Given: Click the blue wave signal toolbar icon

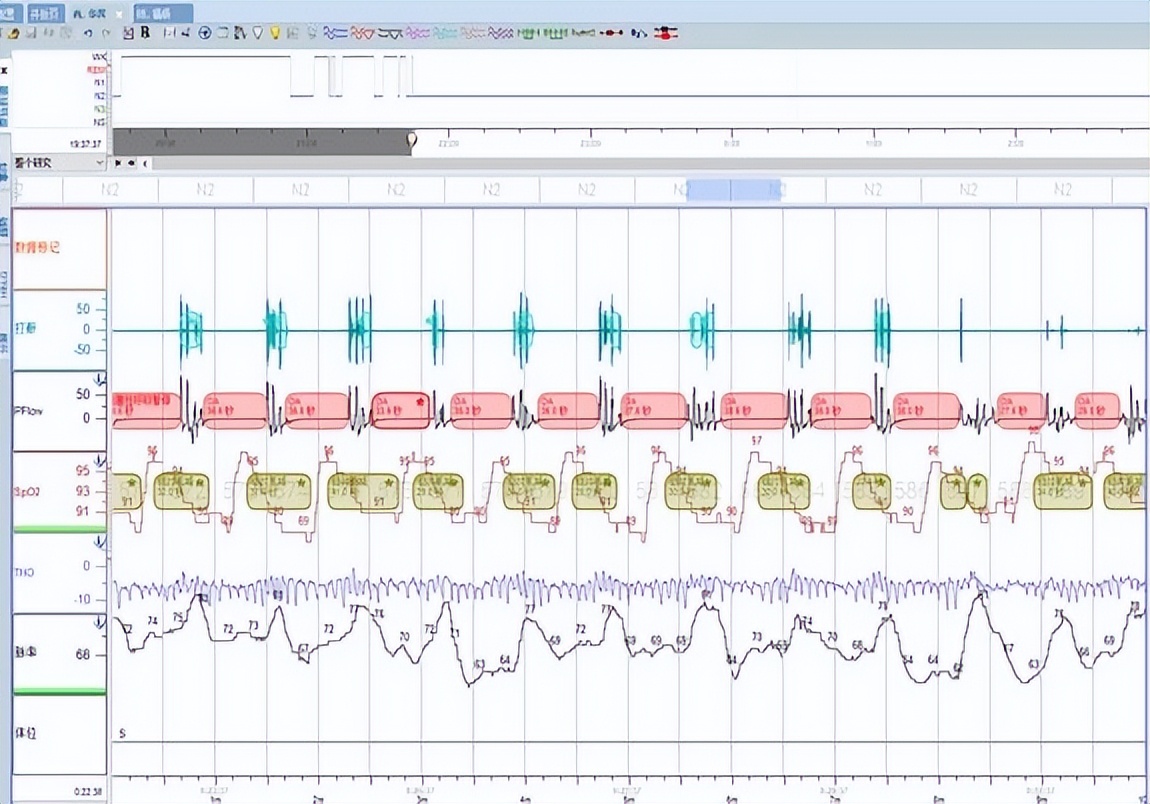Looking at the screenshot, I should 333,33.
